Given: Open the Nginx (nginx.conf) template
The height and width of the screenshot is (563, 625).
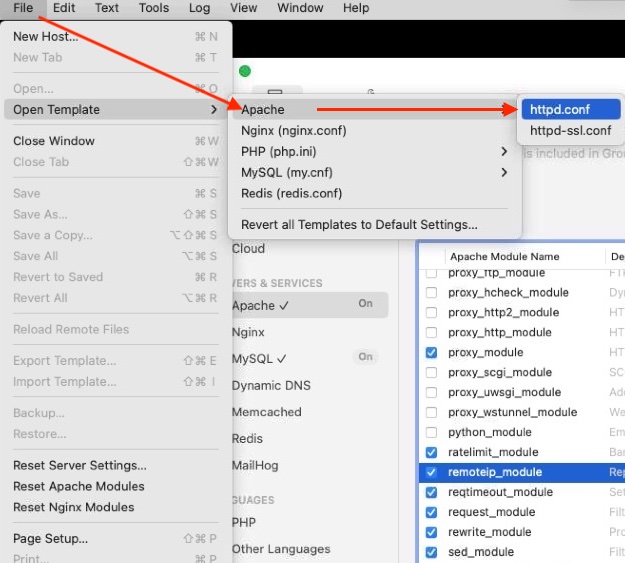Looking at the screenshot, I should (375, 130).
